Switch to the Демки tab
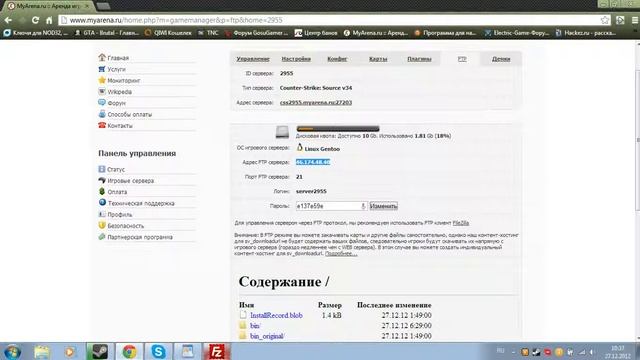Viewport: 640px width, 360px height. click(501, 59)
